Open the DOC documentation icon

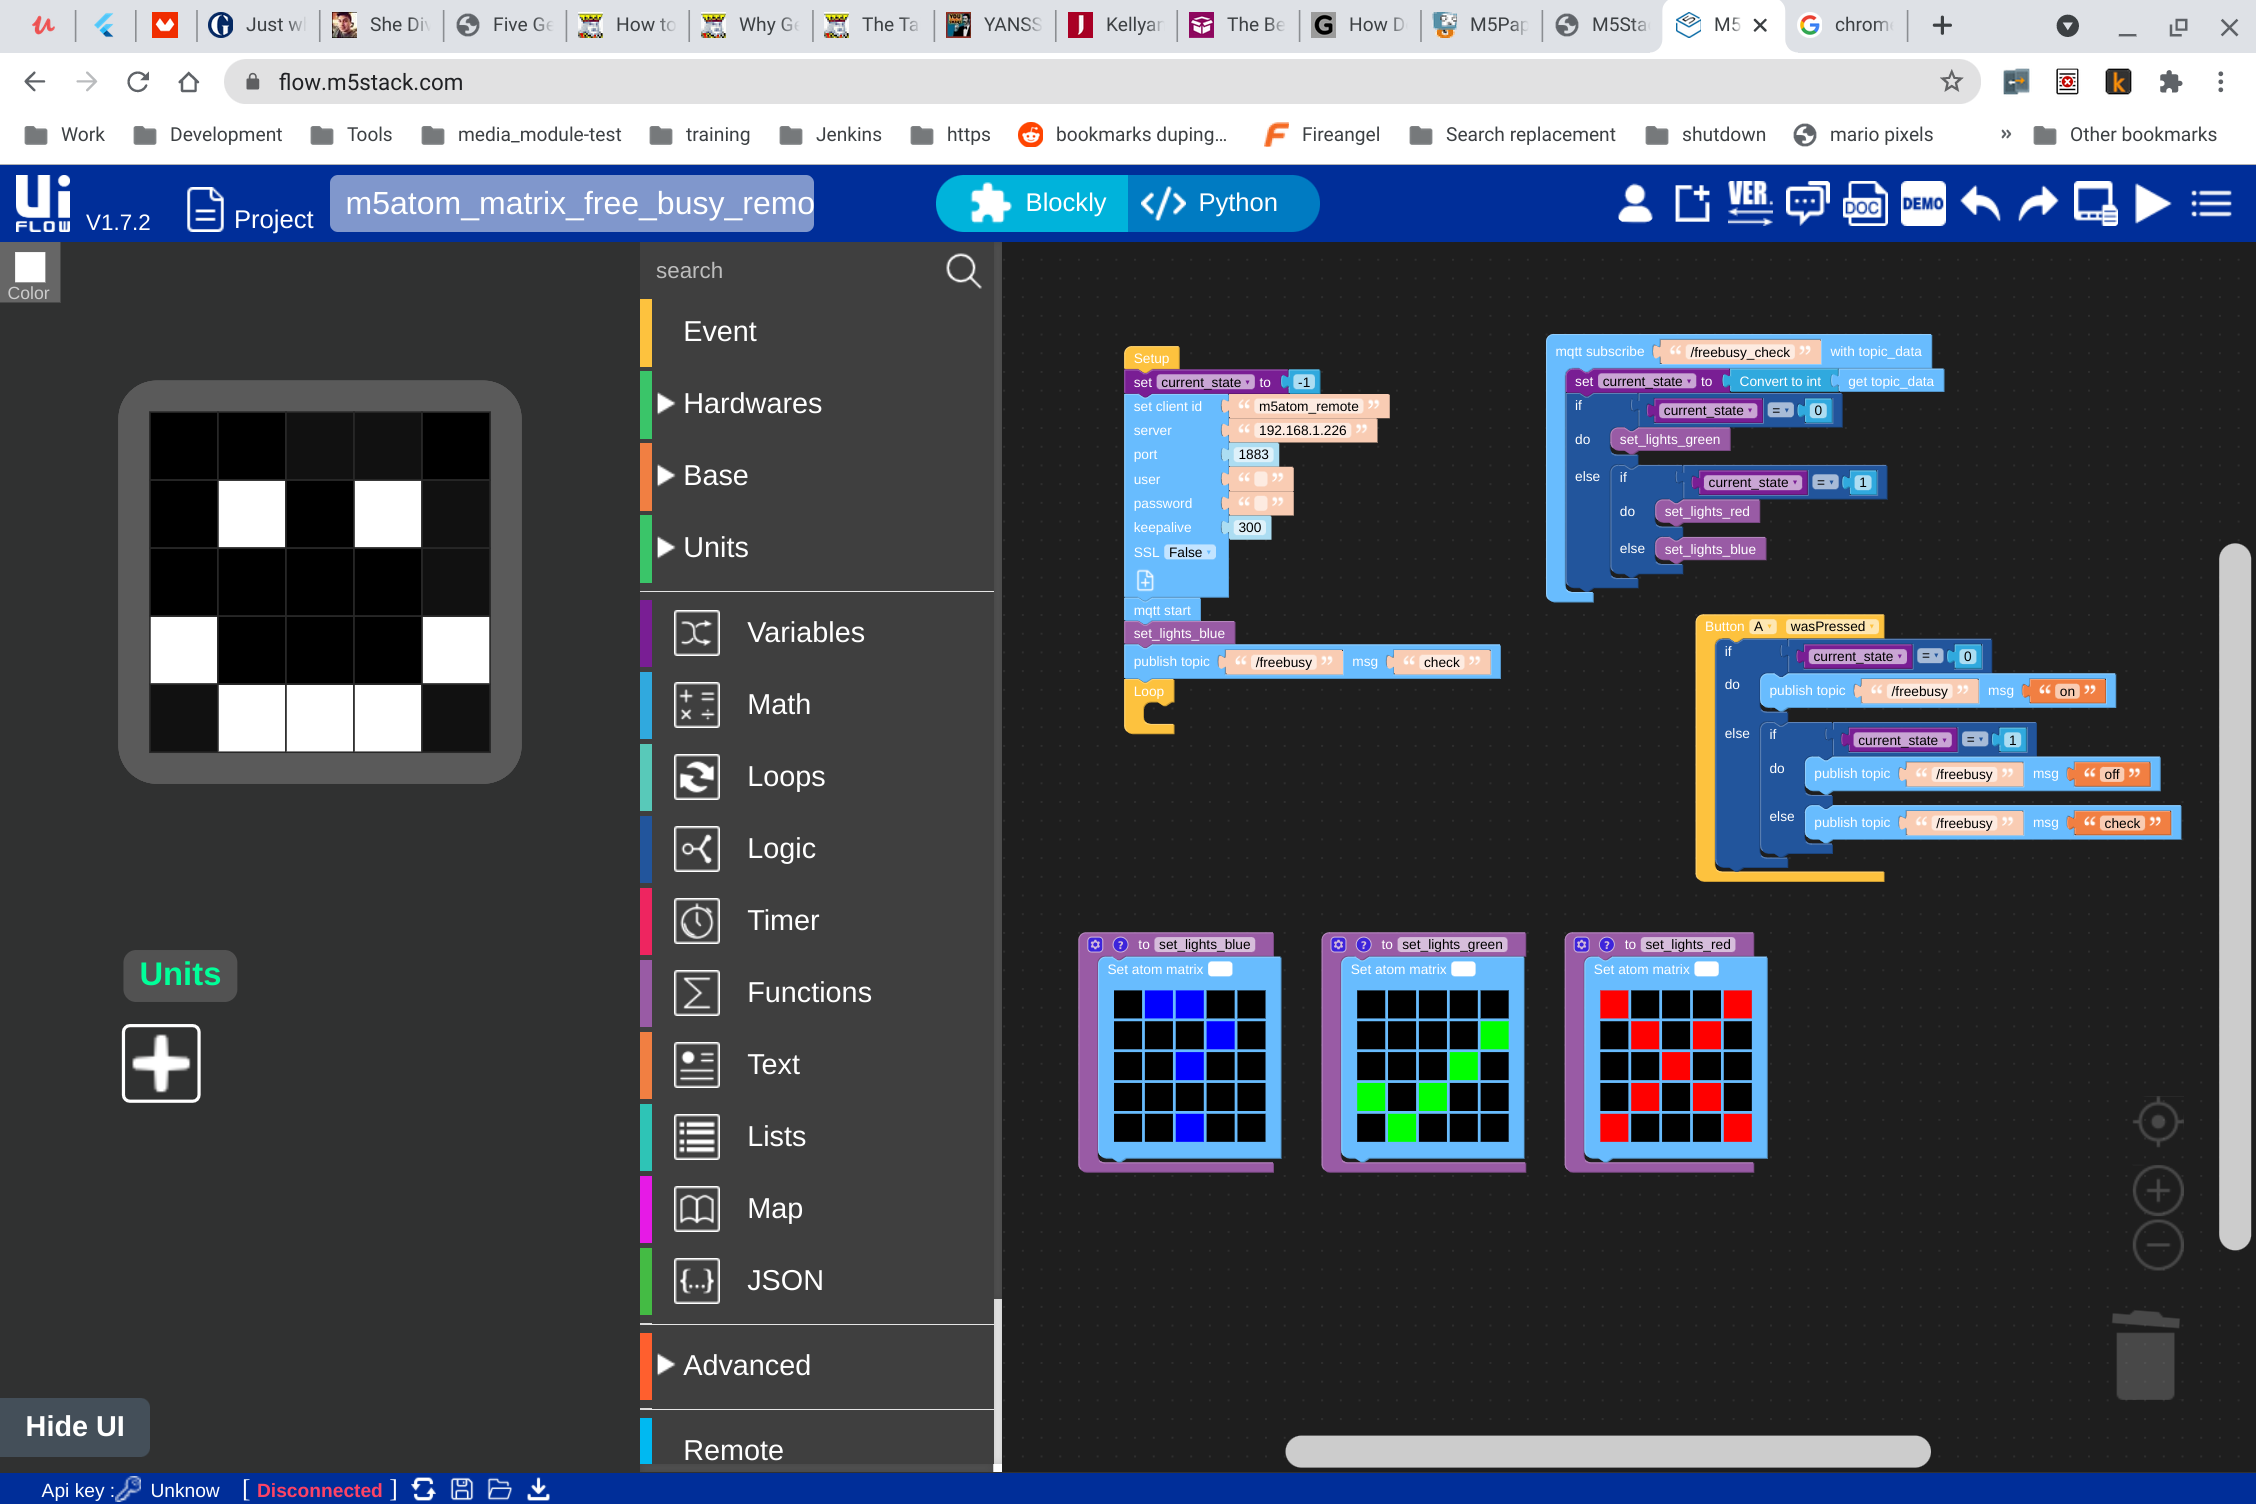pyautogui.click(x=1864, y=204)
